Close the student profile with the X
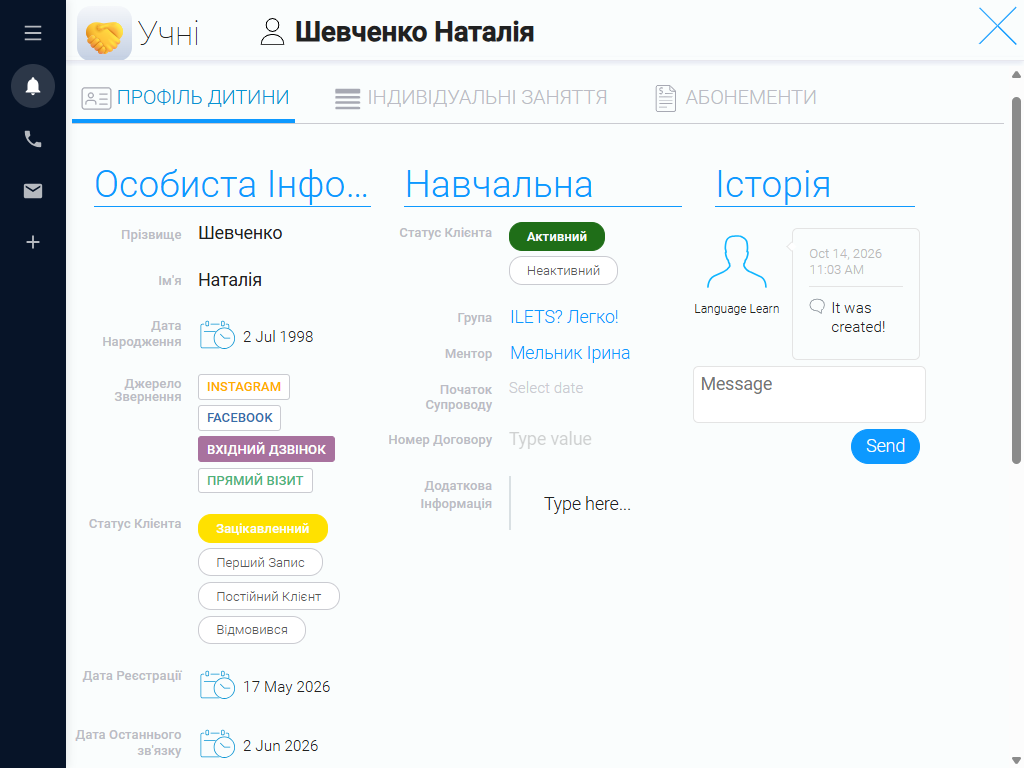1024x768 pixels. tap(997, 26)
